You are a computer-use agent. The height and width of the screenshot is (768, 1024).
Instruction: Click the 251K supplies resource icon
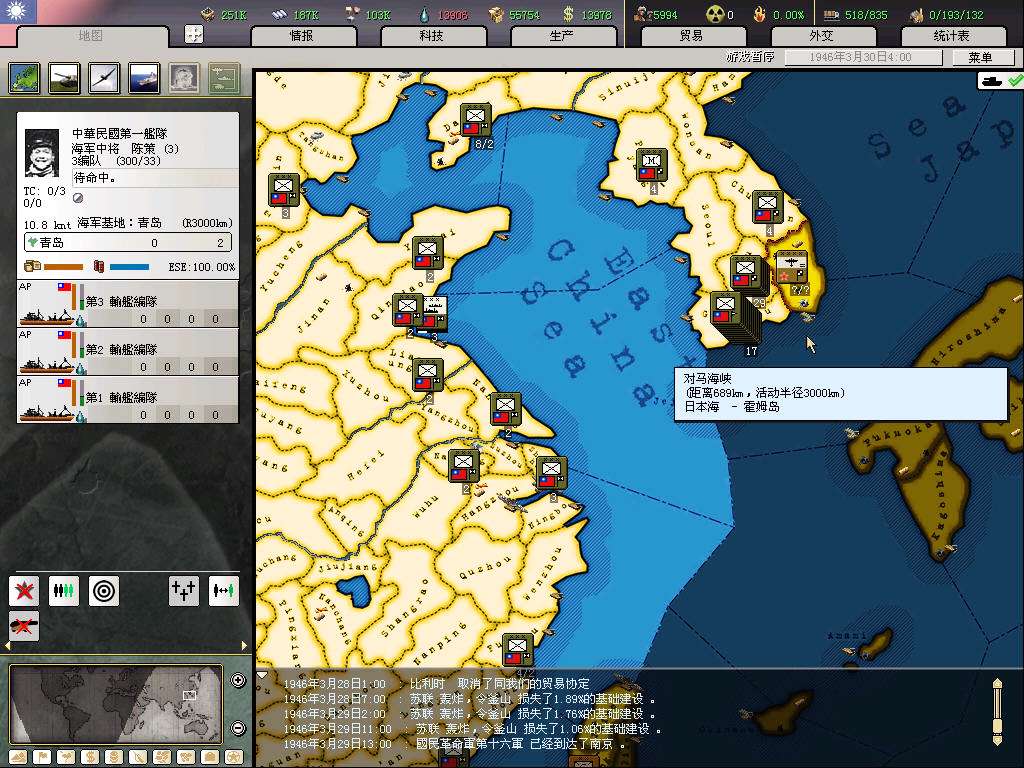(208, 13)
